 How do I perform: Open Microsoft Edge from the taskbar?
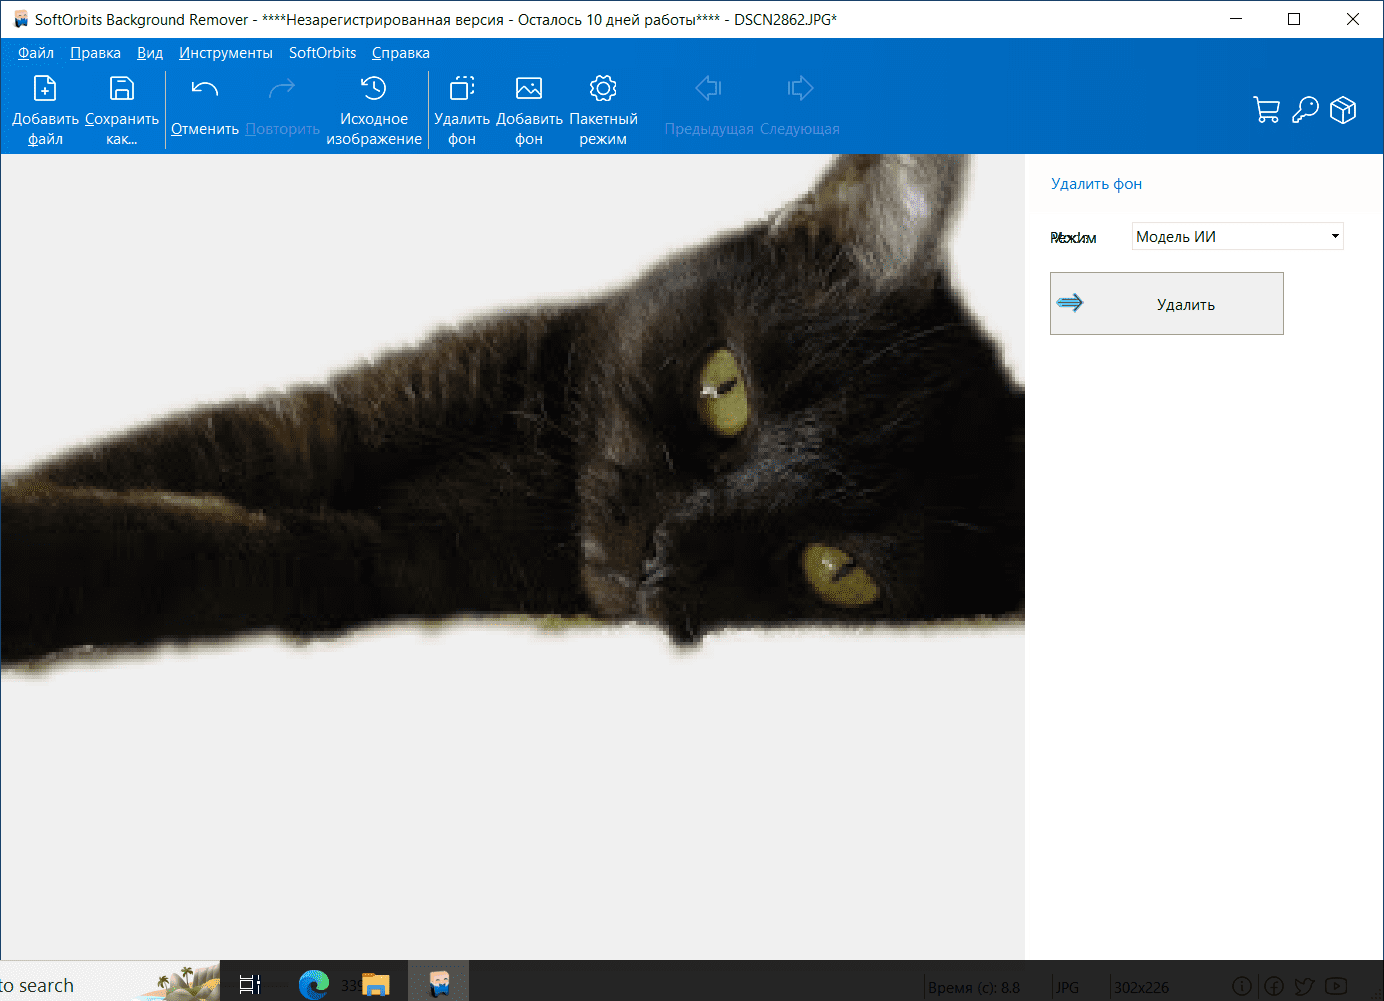pos(314,984)
